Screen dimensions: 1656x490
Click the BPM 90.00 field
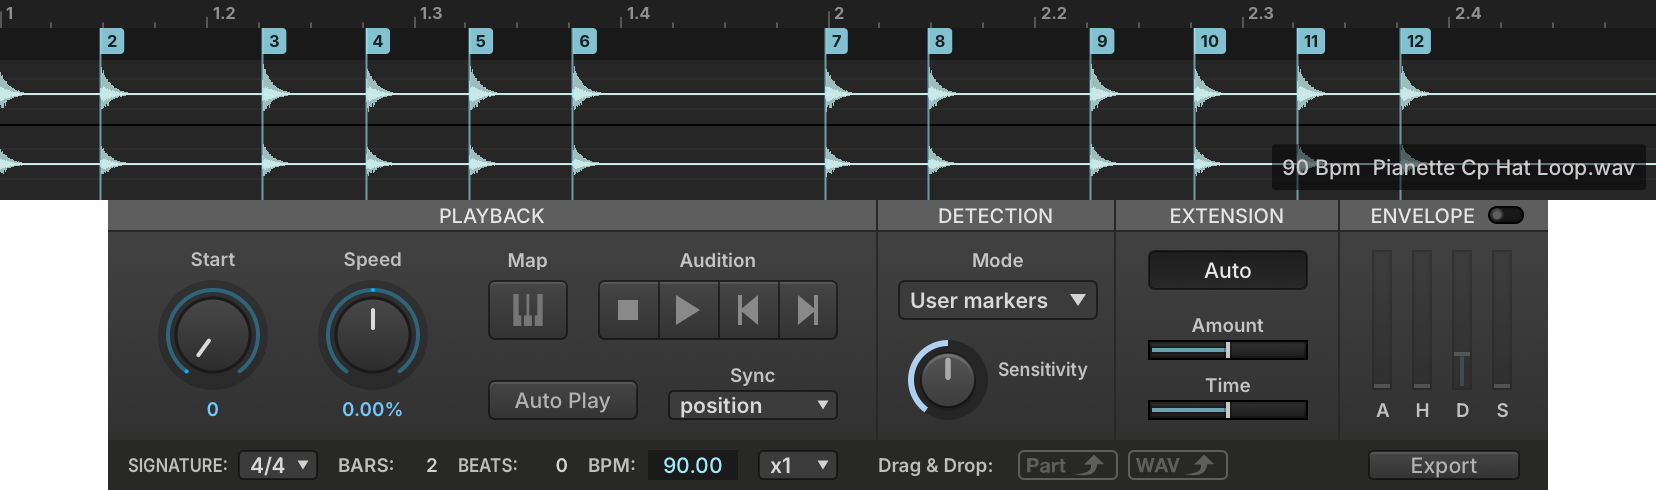click(693, 465)
